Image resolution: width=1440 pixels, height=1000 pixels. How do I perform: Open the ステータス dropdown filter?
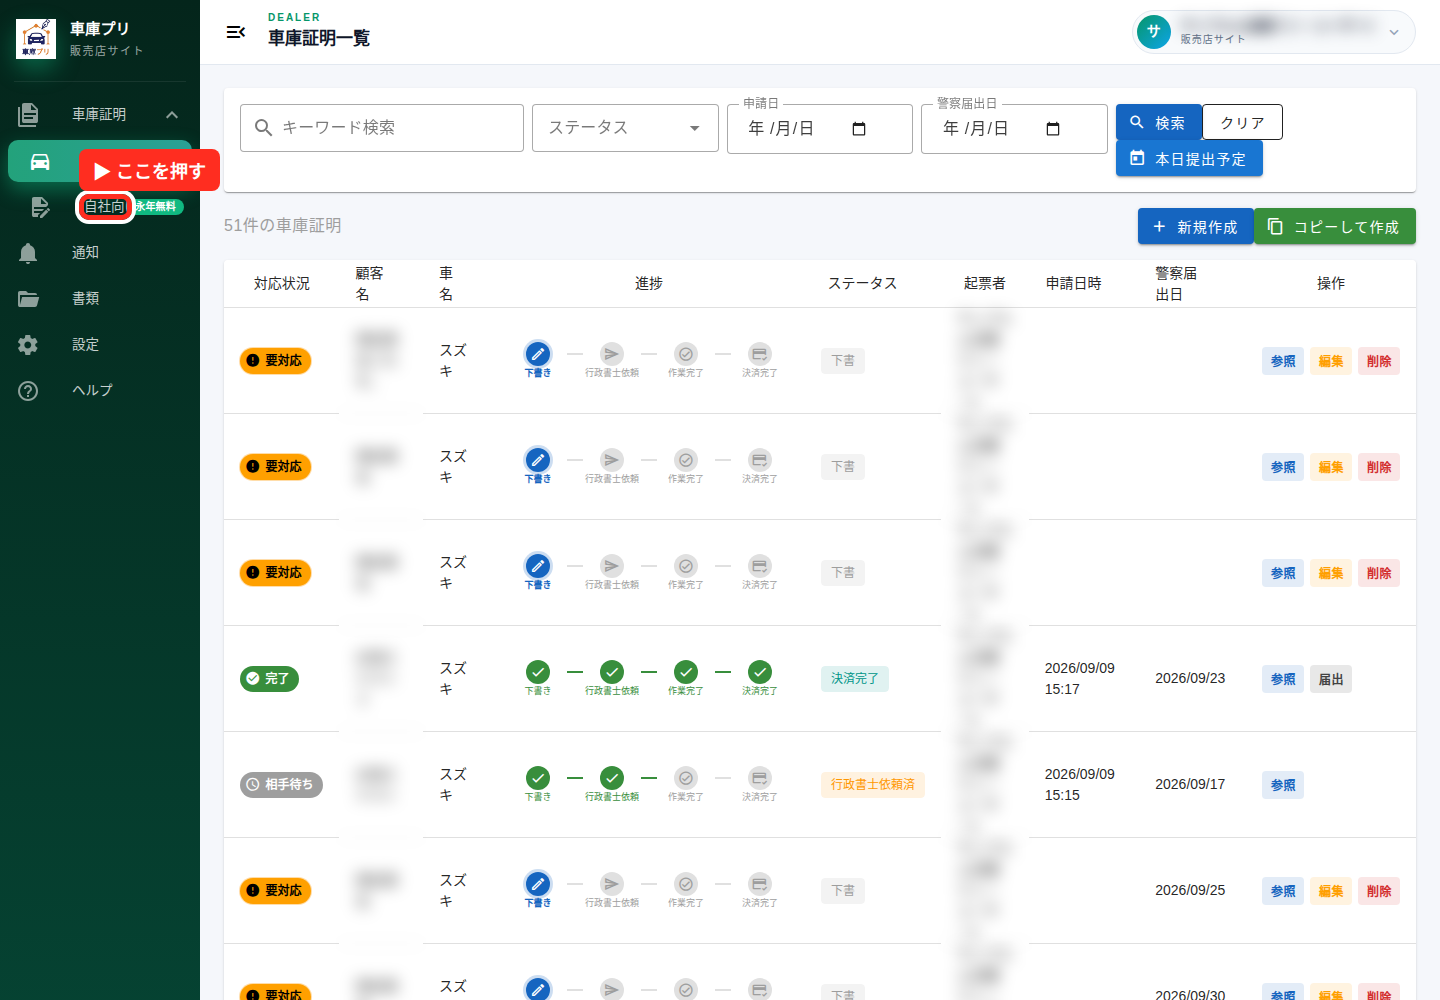[x=625, y=128]
